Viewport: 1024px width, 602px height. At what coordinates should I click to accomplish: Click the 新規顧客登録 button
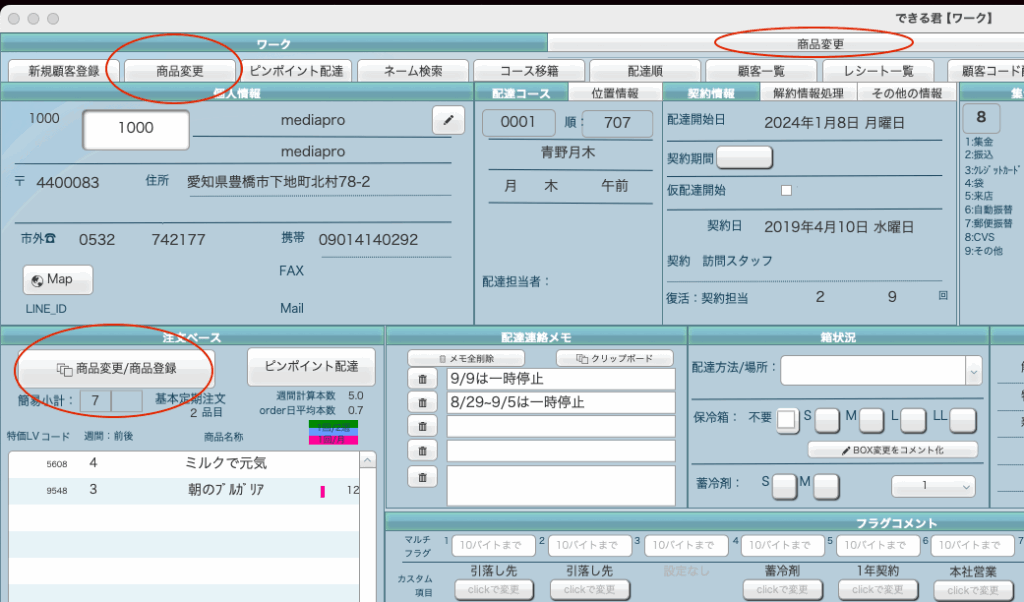pyautogui.click(x=63, y=71)
